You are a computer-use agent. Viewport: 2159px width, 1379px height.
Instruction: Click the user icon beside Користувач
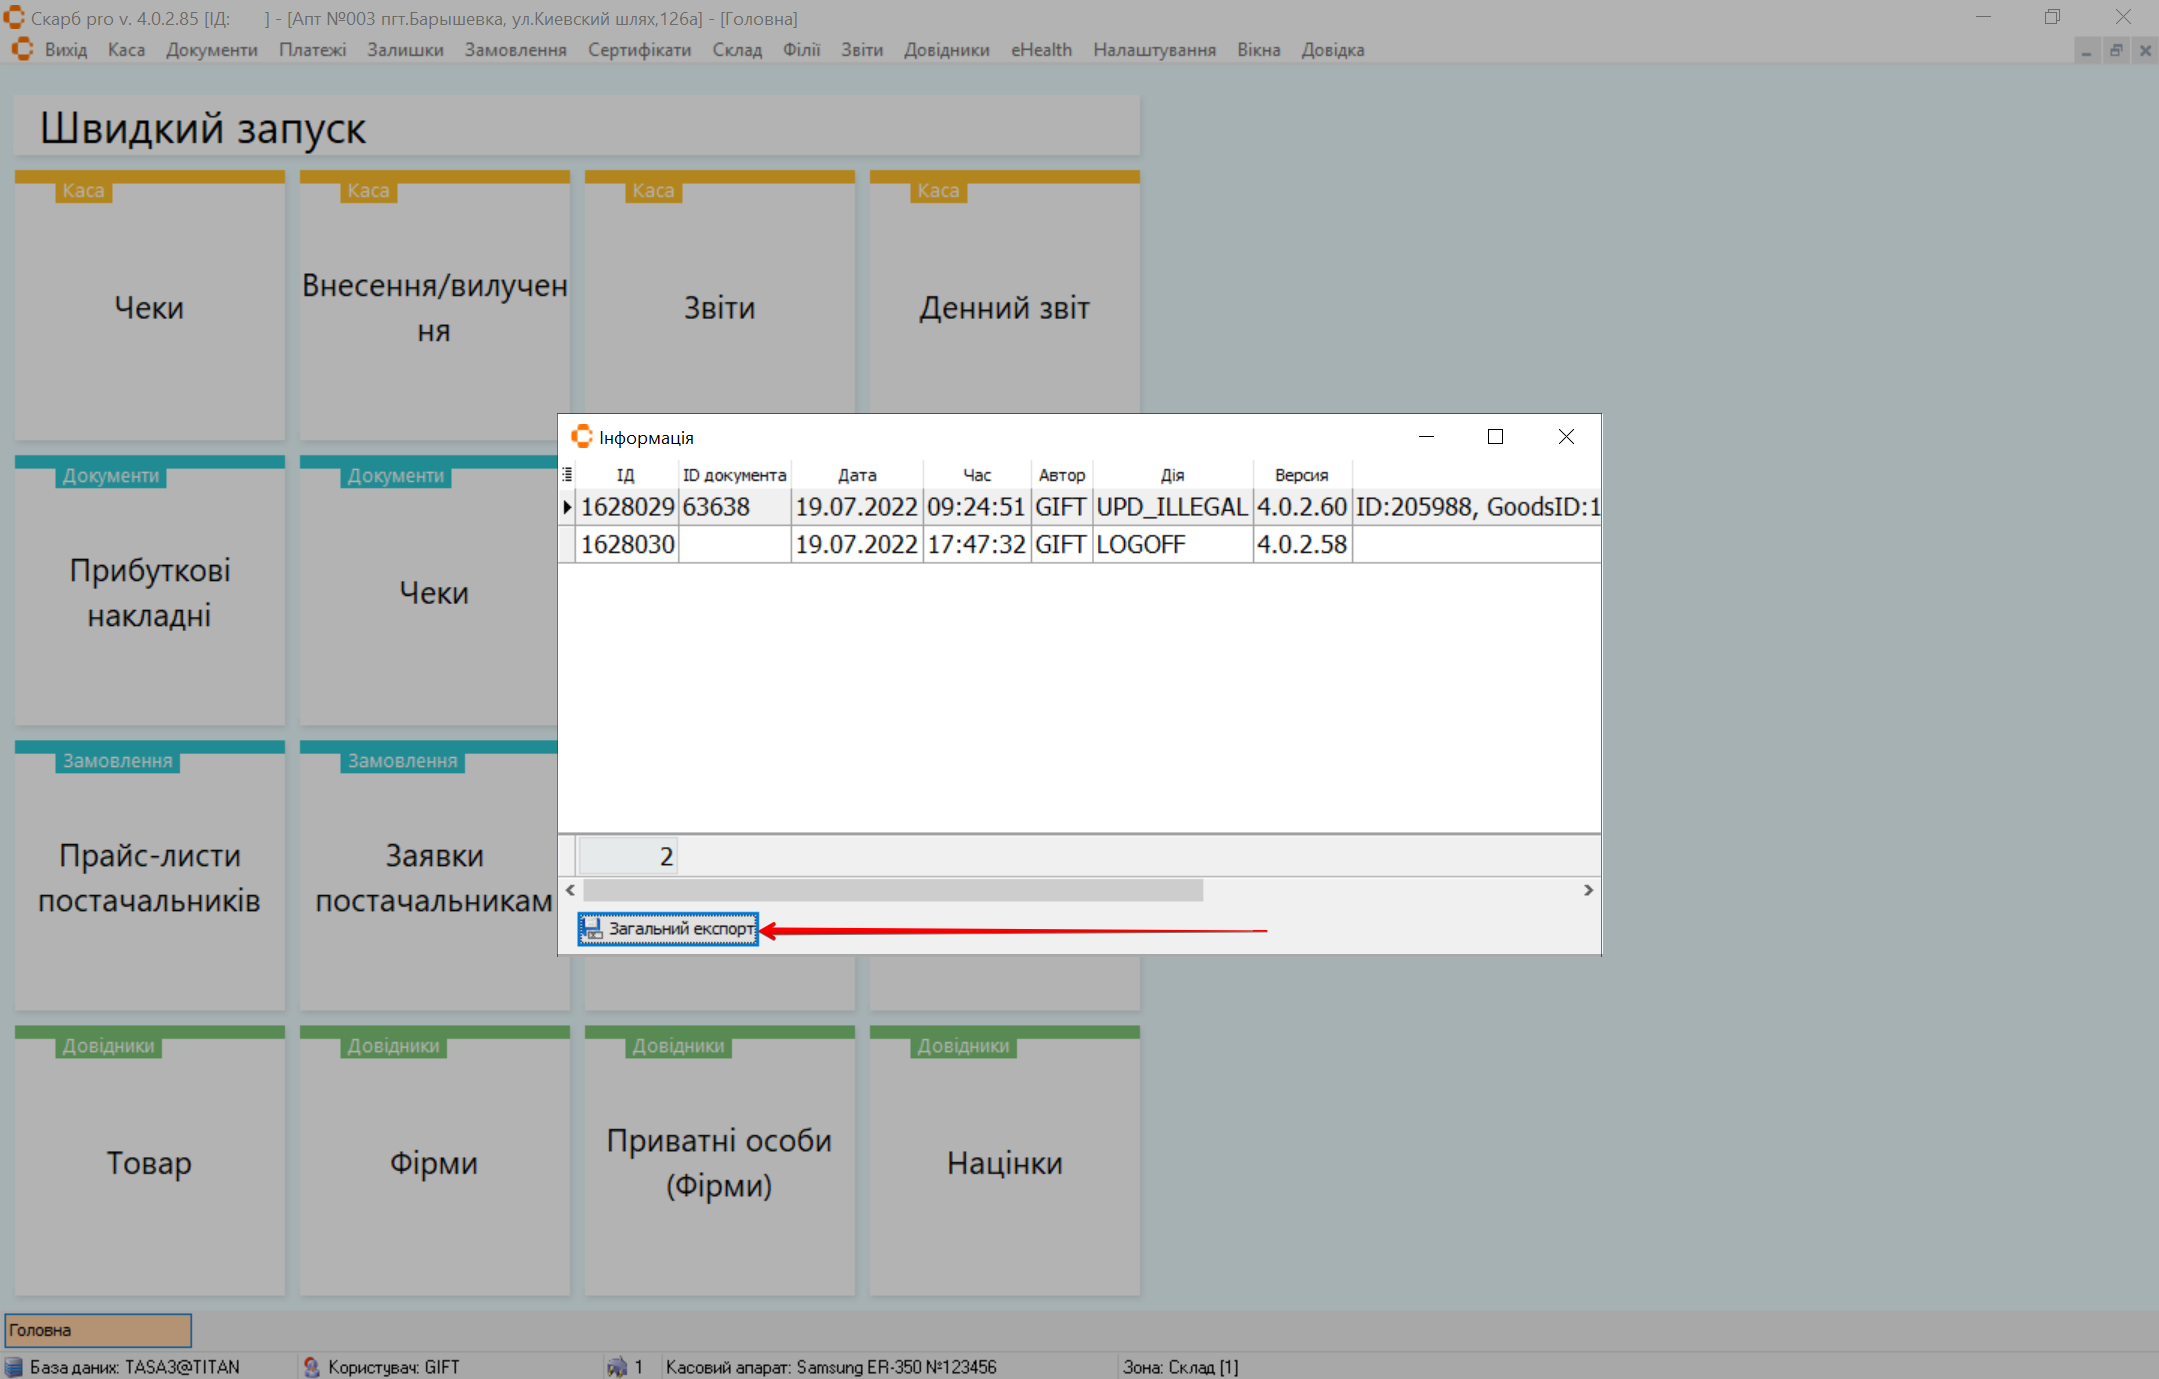click(x=311, y=1366)
